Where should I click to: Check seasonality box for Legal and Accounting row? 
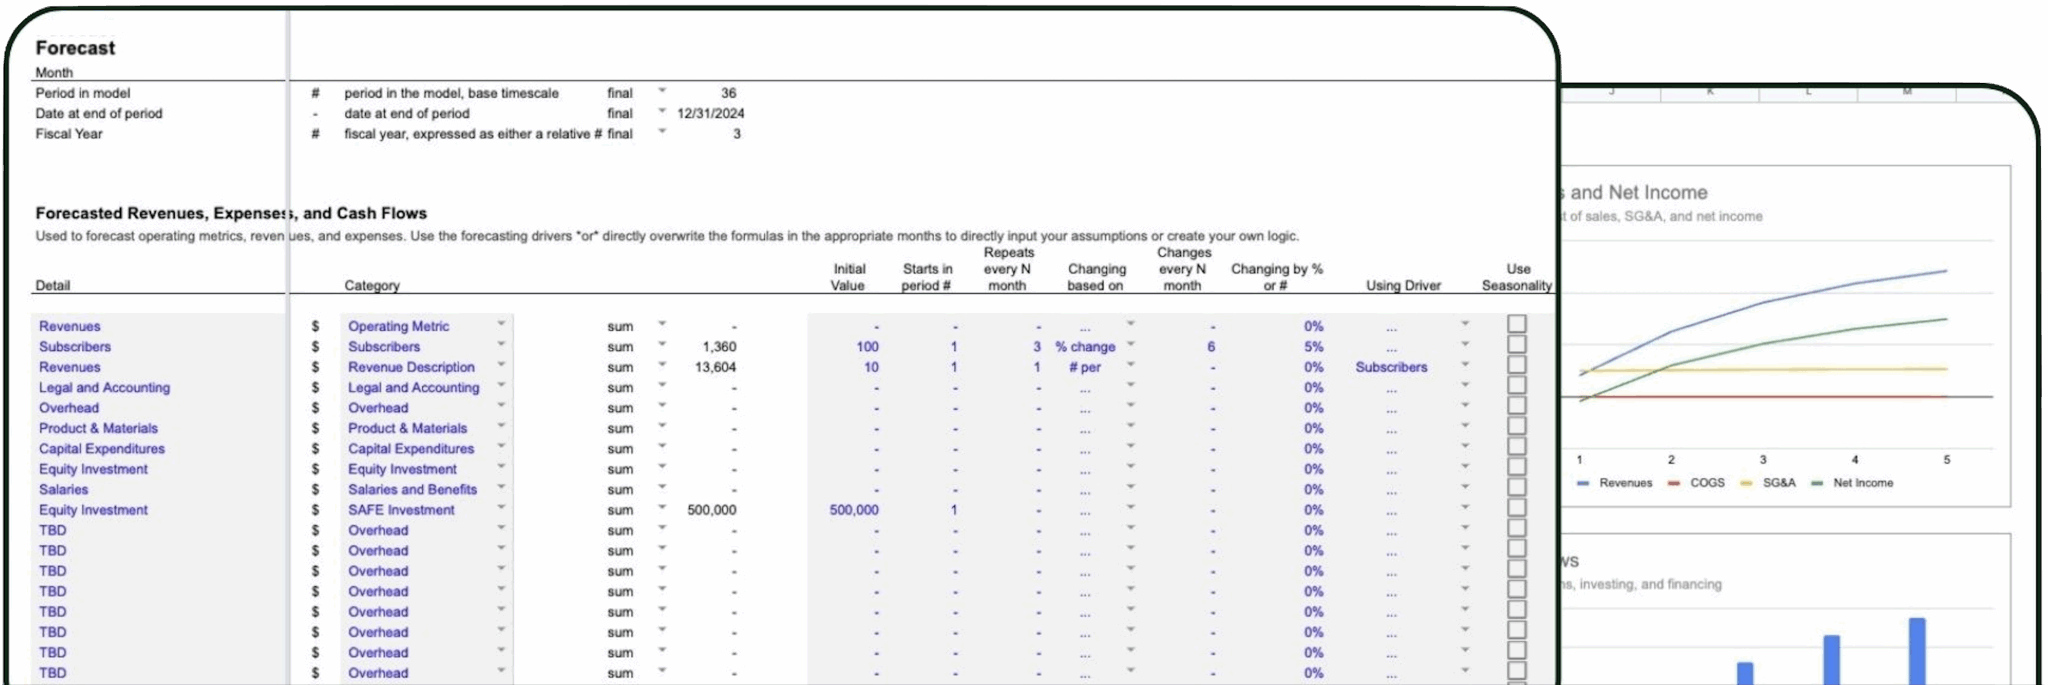(x=1516, y=386)
